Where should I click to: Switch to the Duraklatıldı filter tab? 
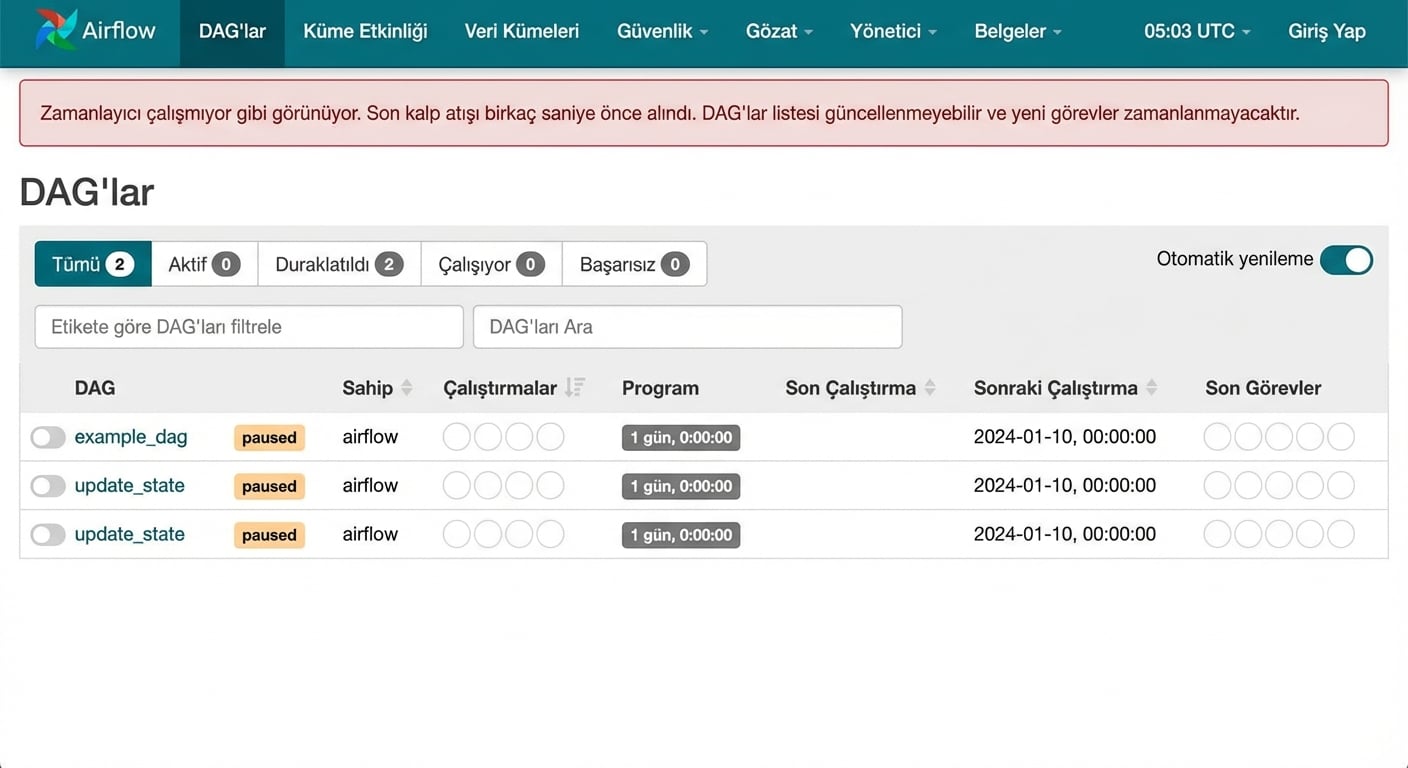tap(339, 264)
